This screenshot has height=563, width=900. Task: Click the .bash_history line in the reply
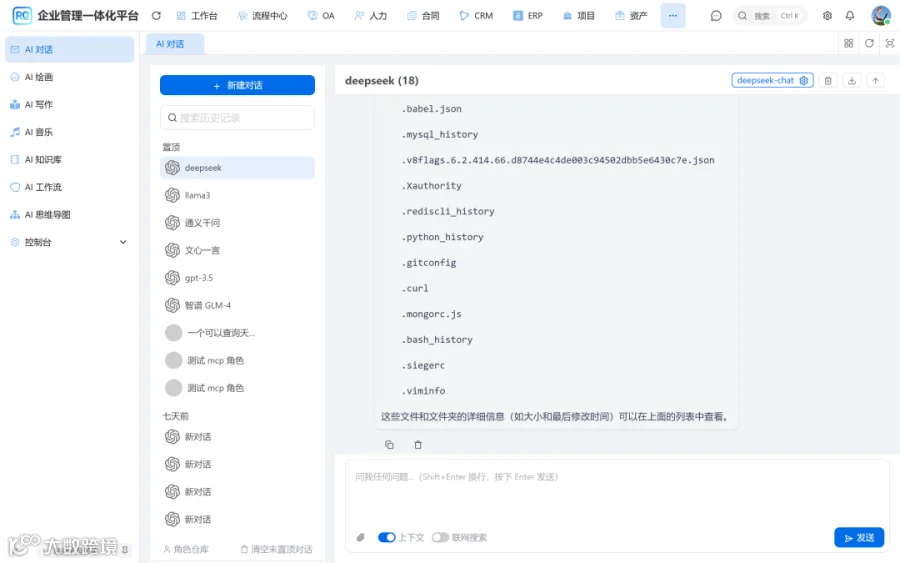[437, 340]
